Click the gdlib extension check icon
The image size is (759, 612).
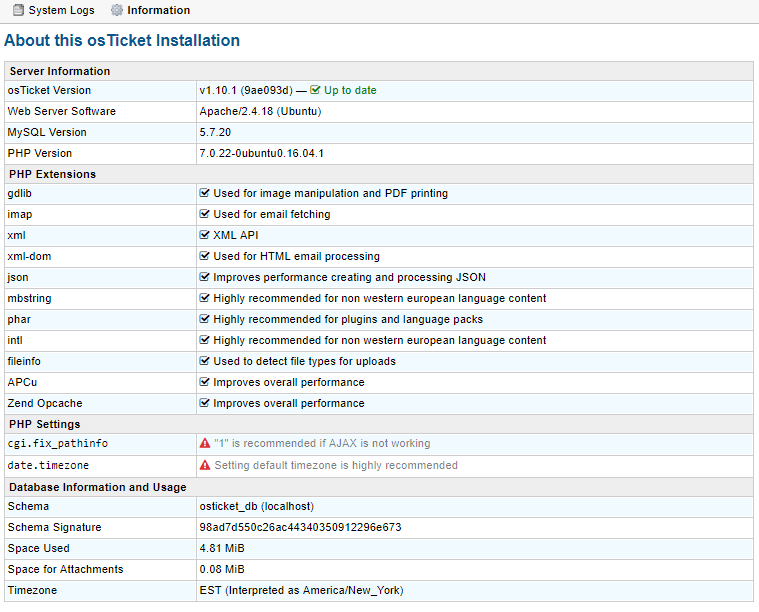point(204,193)
